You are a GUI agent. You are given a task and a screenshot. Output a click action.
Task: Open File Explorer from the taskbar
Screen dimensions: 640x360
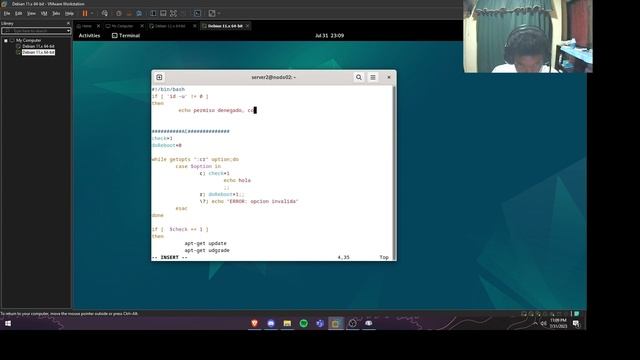point(287,323)
